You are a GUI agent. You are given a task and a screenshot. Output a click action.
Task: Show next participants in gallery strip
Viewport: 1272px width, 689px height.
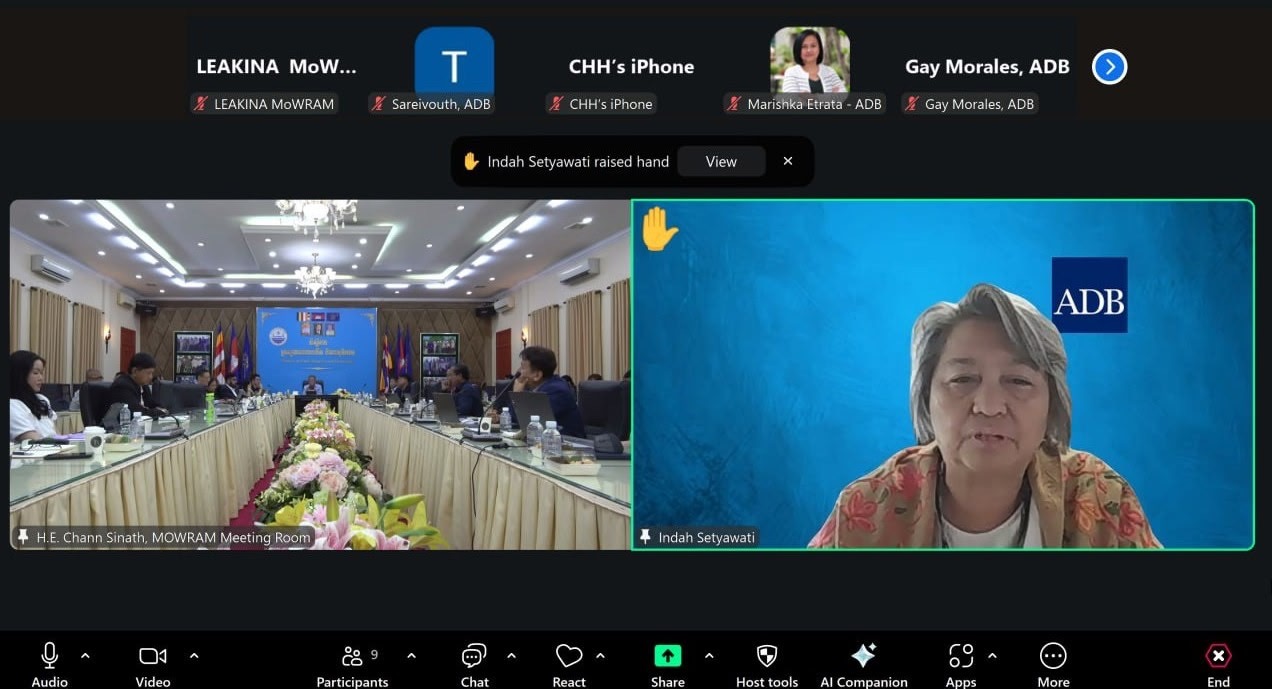1109,67
